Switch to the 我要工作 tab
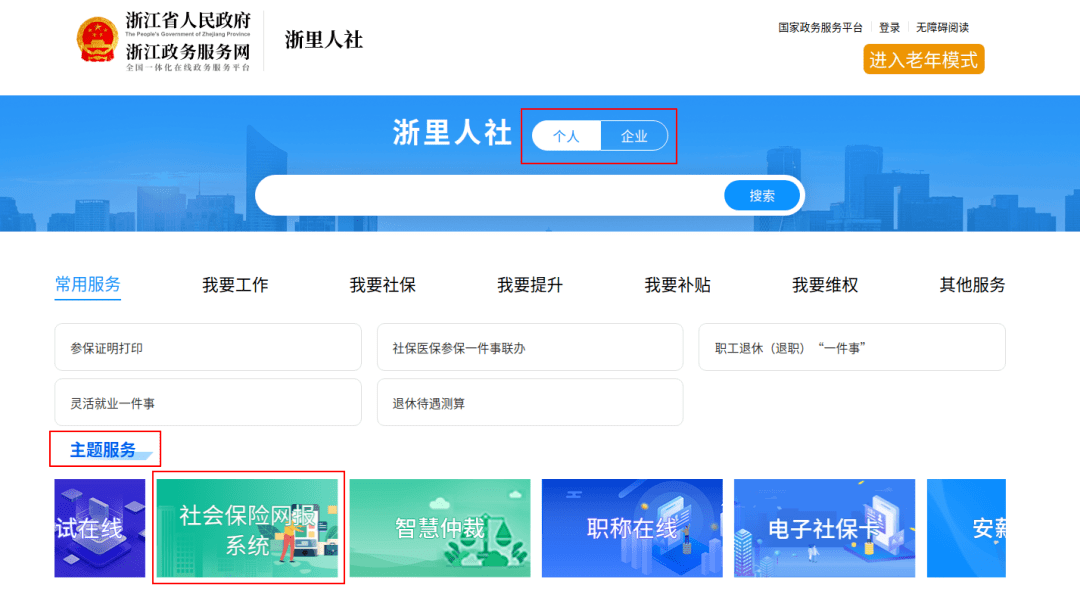 pyautogui.click(x=234, y=284)
